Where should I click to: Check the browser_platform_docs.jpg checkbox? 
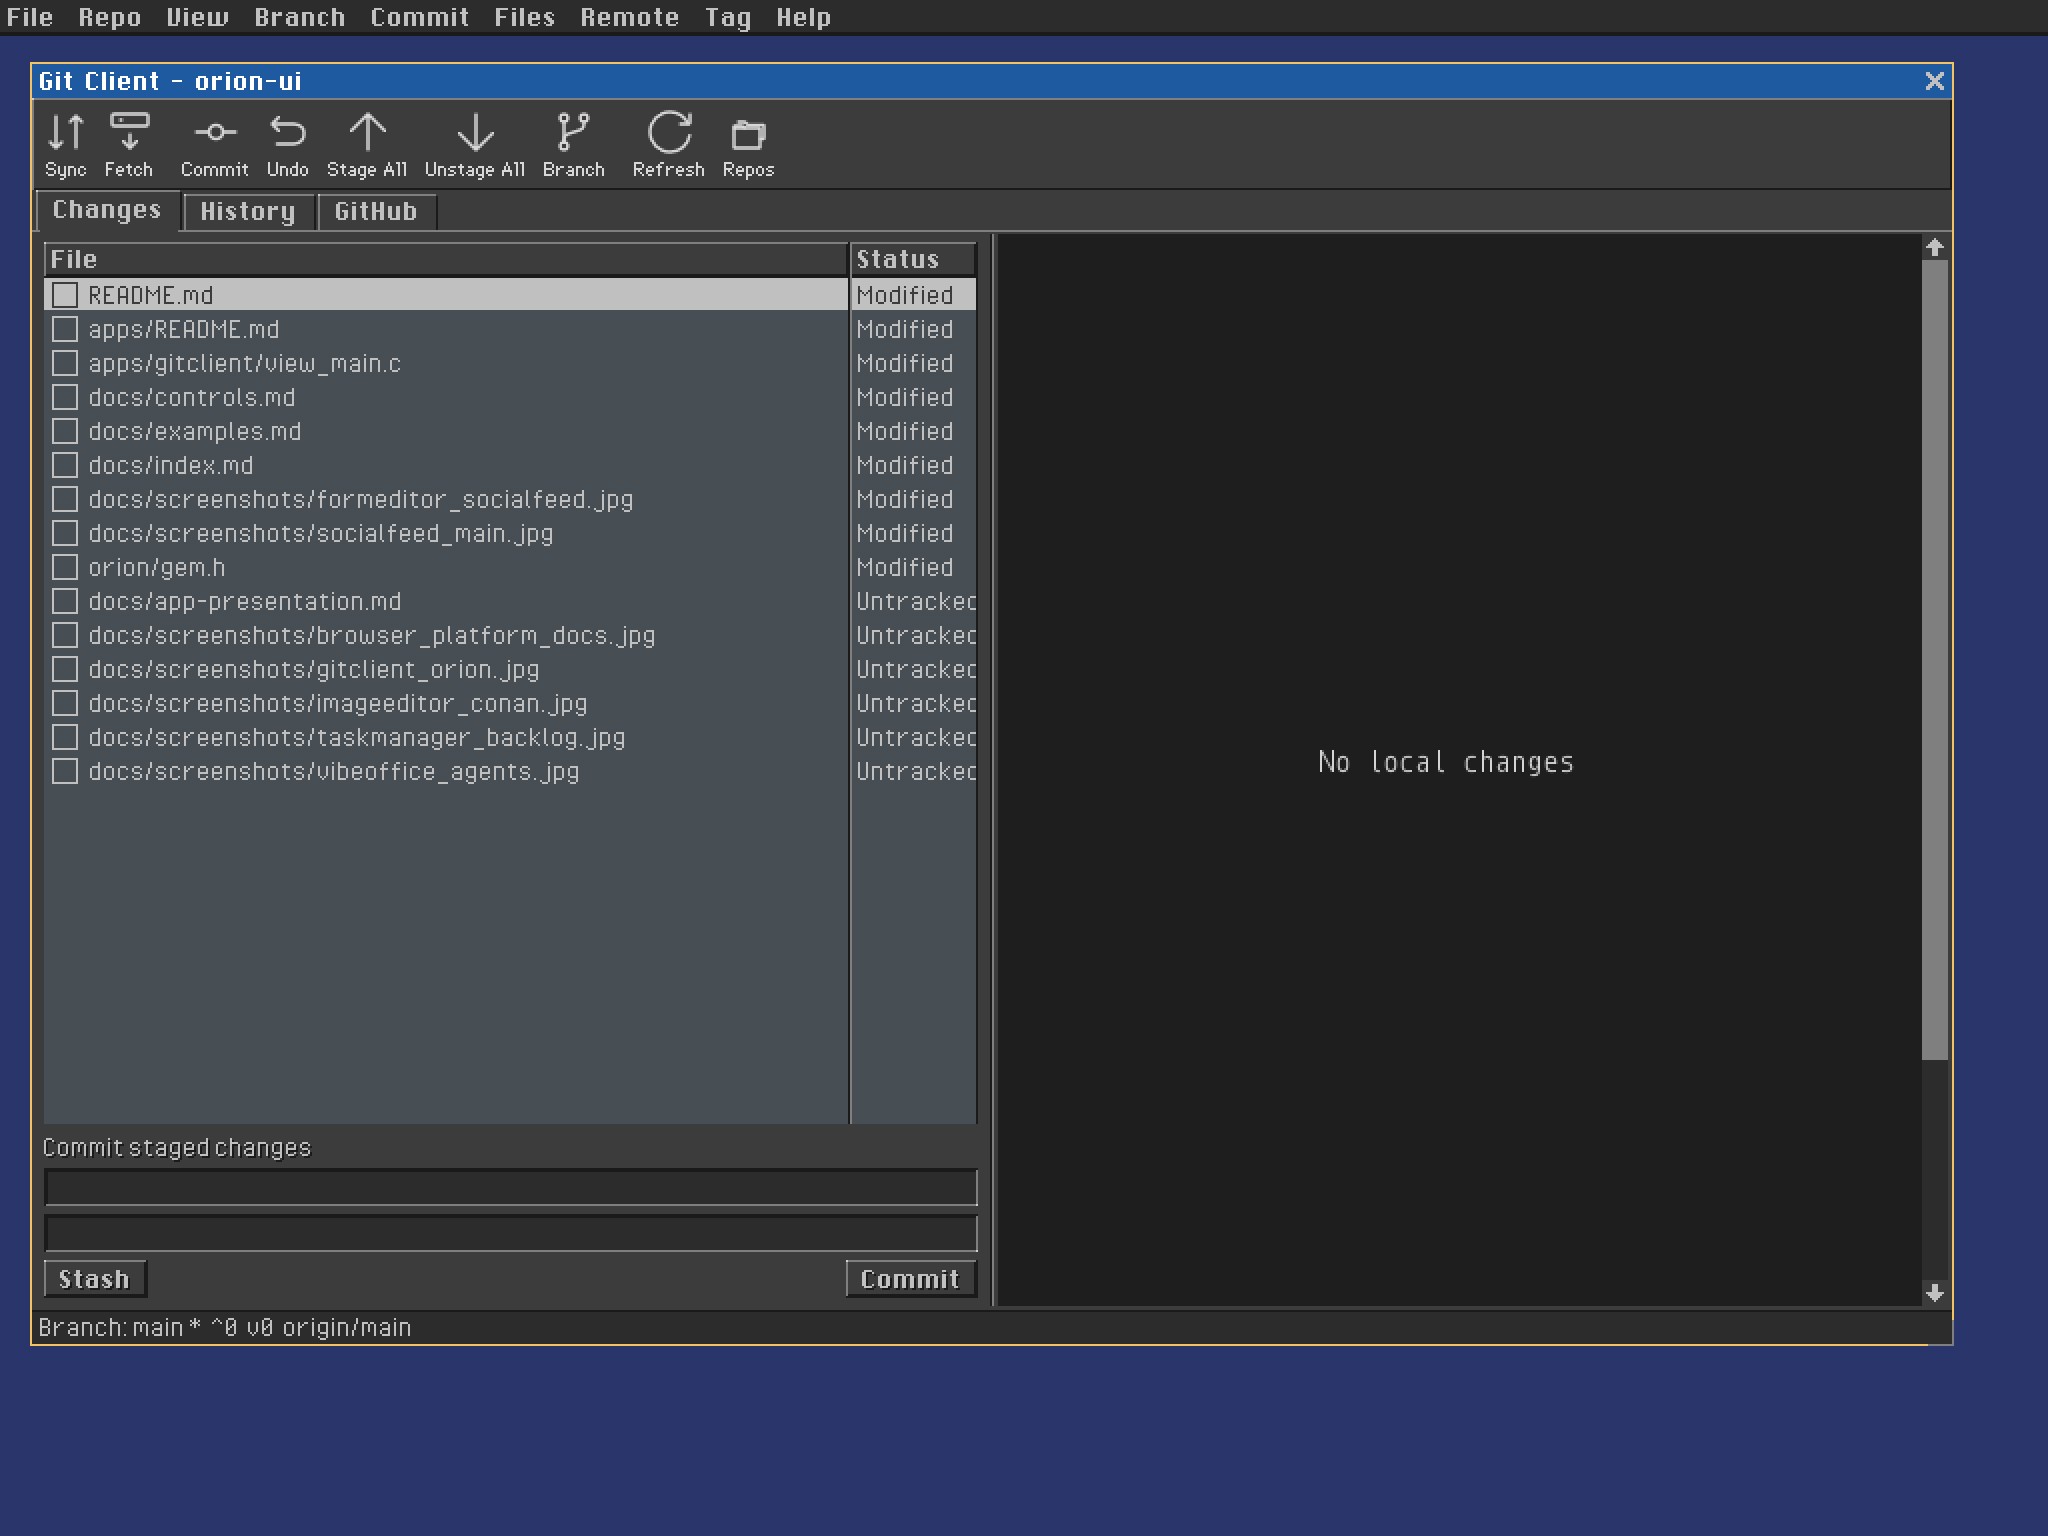(x=65, y=635)
